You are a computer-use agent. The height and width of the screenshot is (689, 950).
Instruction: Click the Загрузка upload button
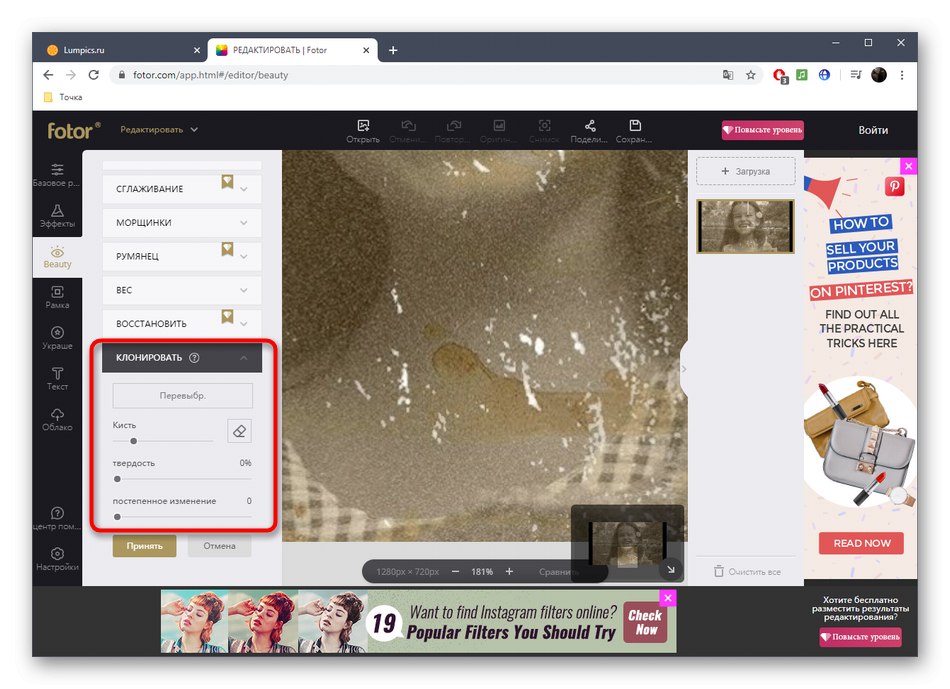point(745,171)
